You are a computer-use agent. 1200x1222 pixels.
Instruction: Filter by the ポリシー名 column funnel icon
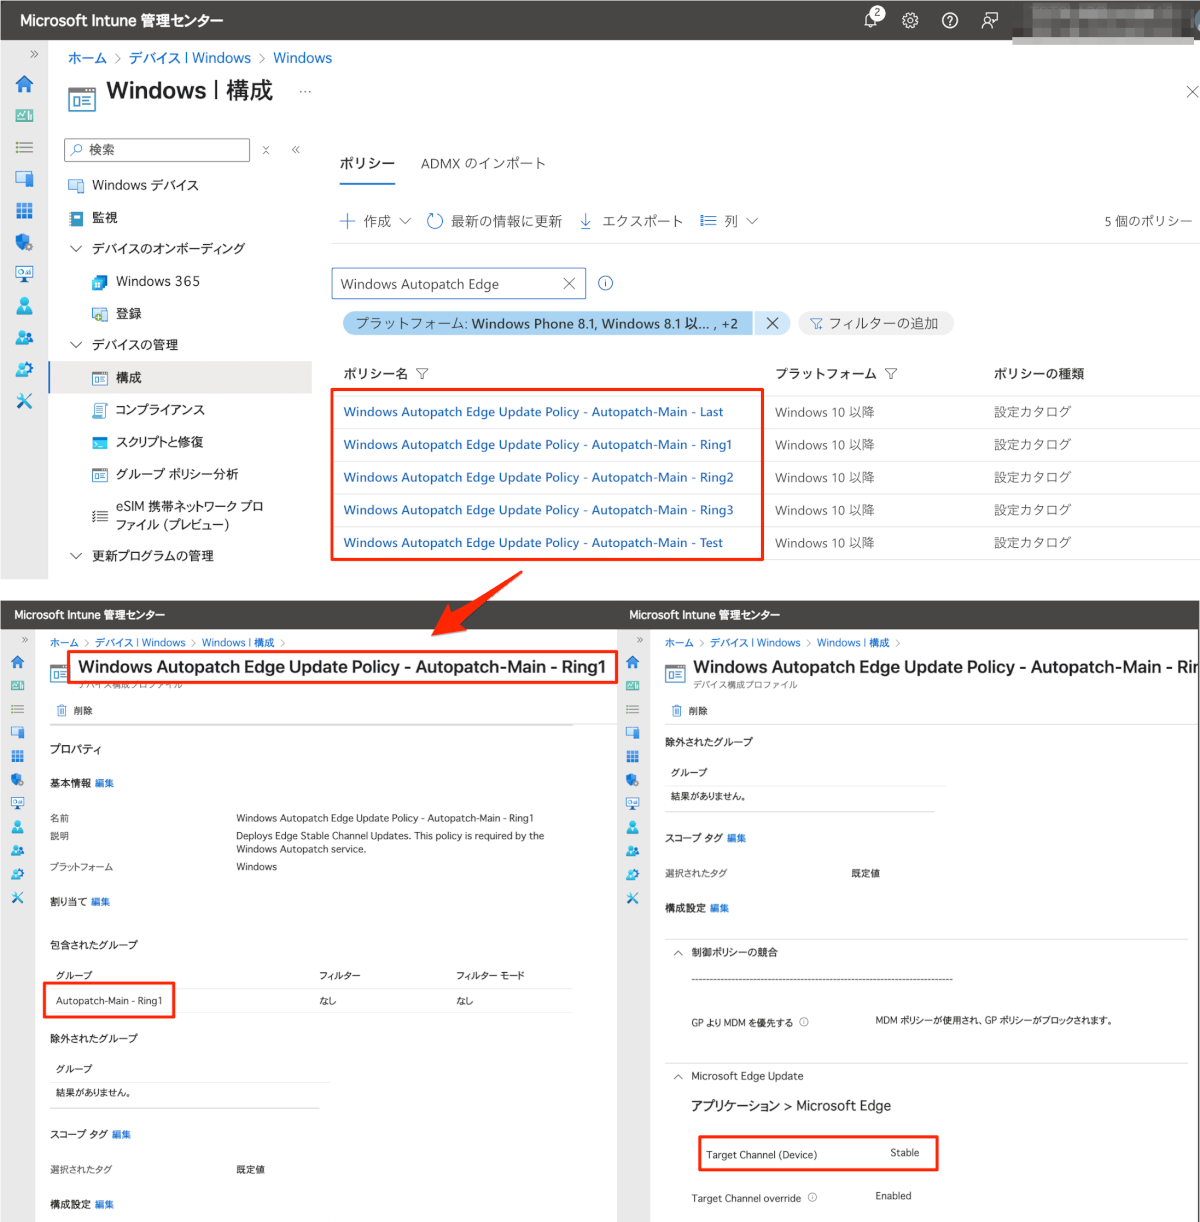tap(422, 374)
